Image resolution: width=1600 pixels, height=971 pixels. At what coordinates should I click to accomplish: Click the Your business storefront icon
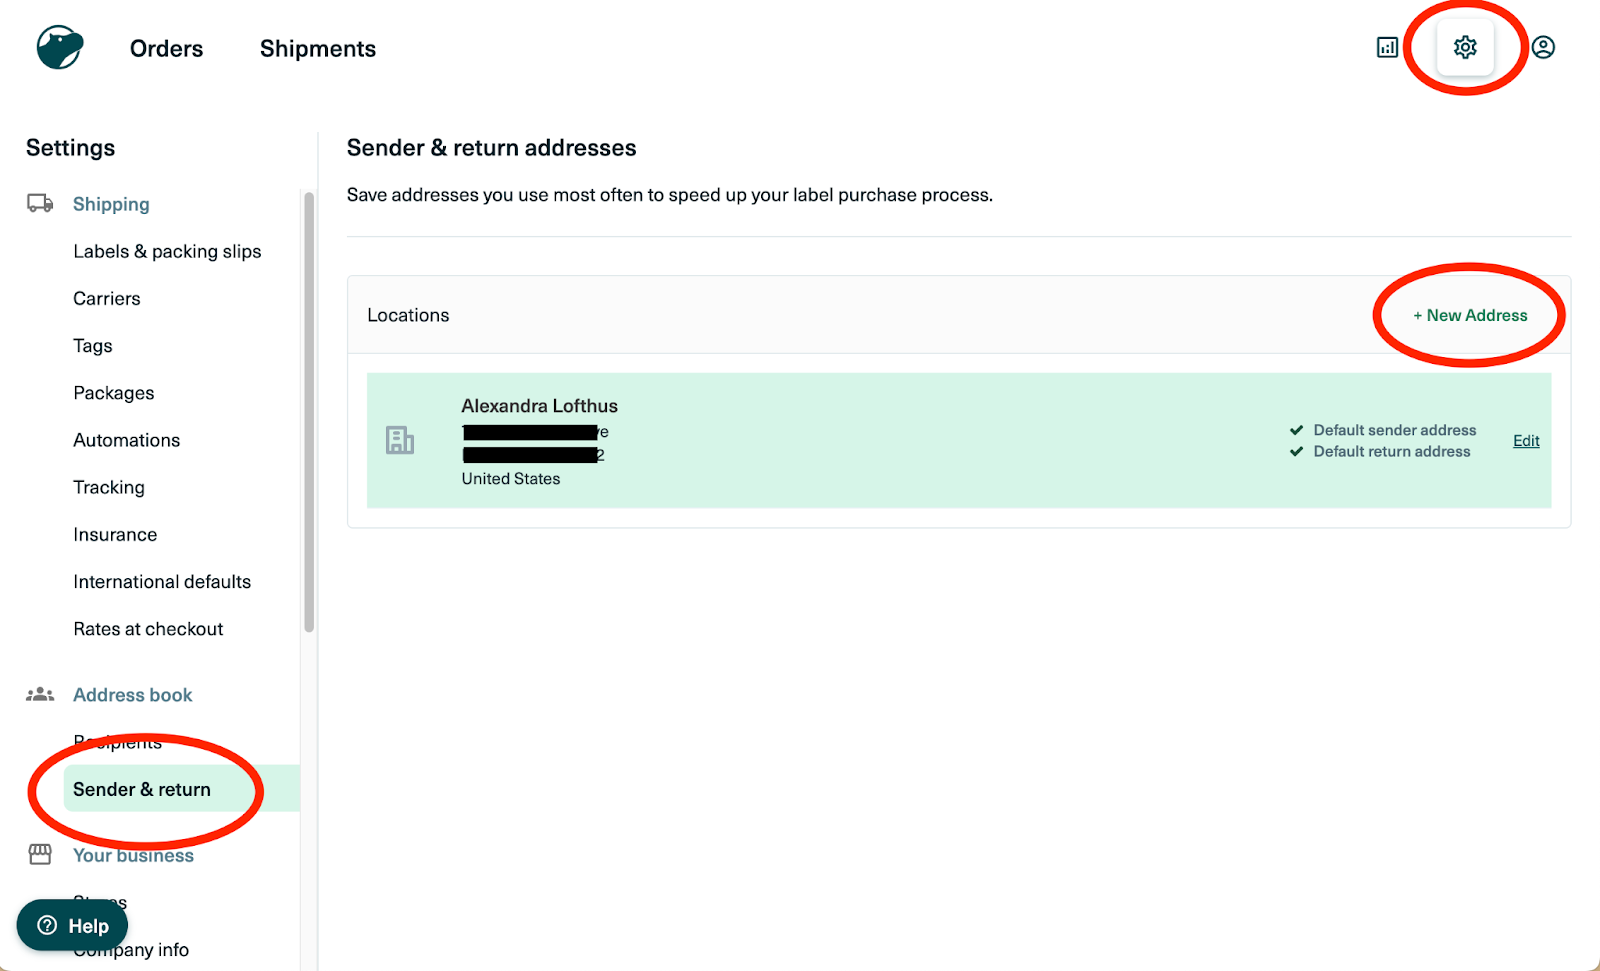click(x=40, y=854)
